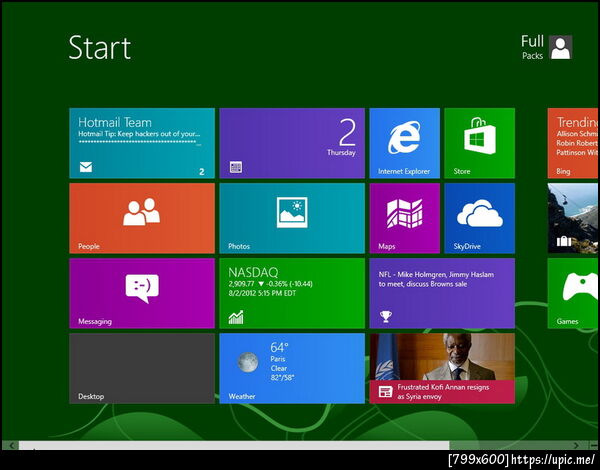Open Photos via the picture icon
The image size is (600, 470).
(x=292, y=212)
